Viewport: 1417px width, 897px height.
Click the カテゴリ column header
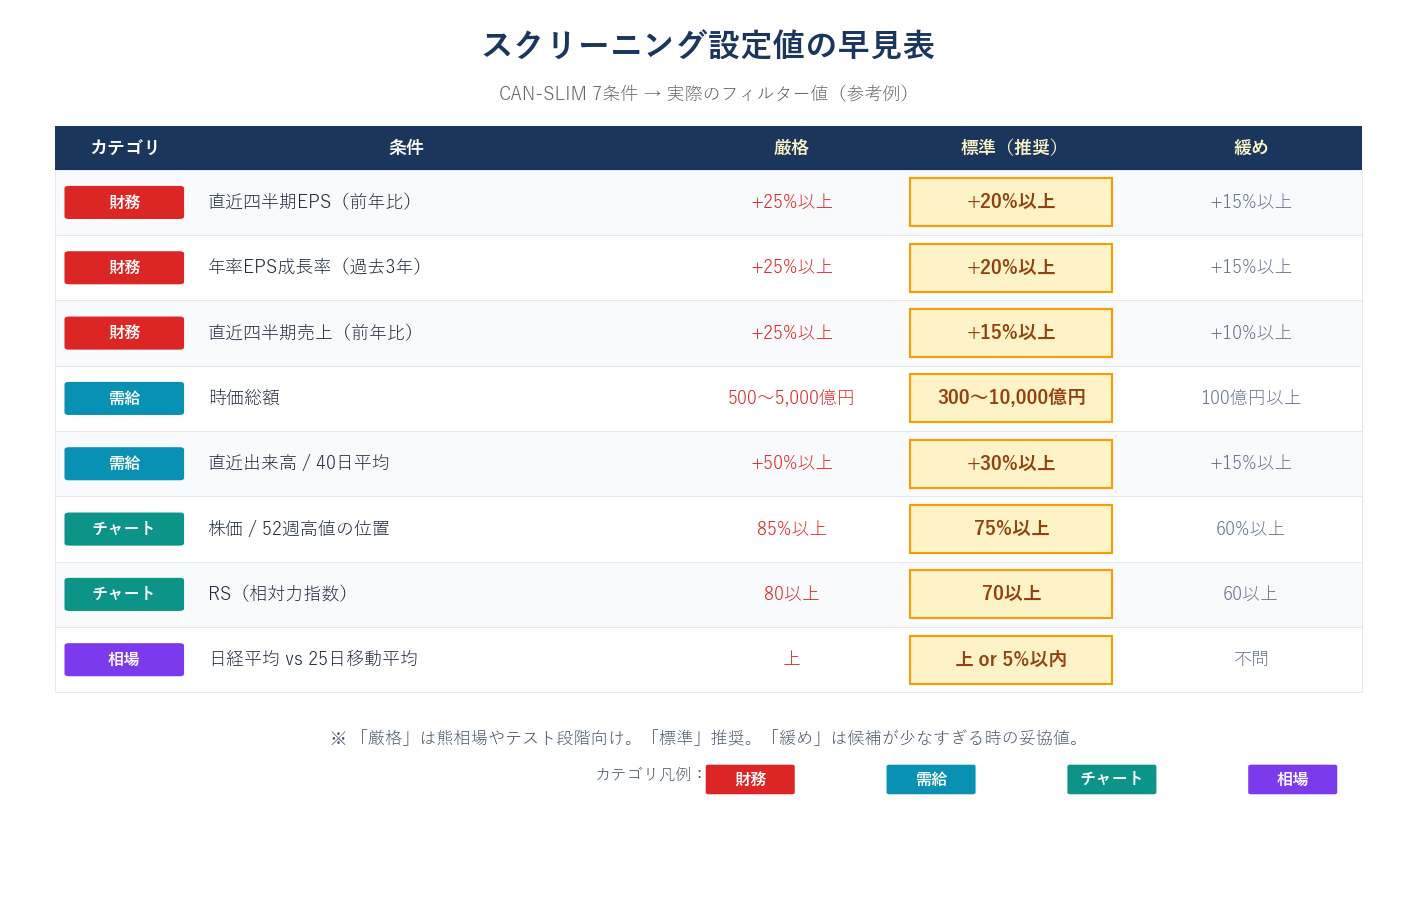125,147
